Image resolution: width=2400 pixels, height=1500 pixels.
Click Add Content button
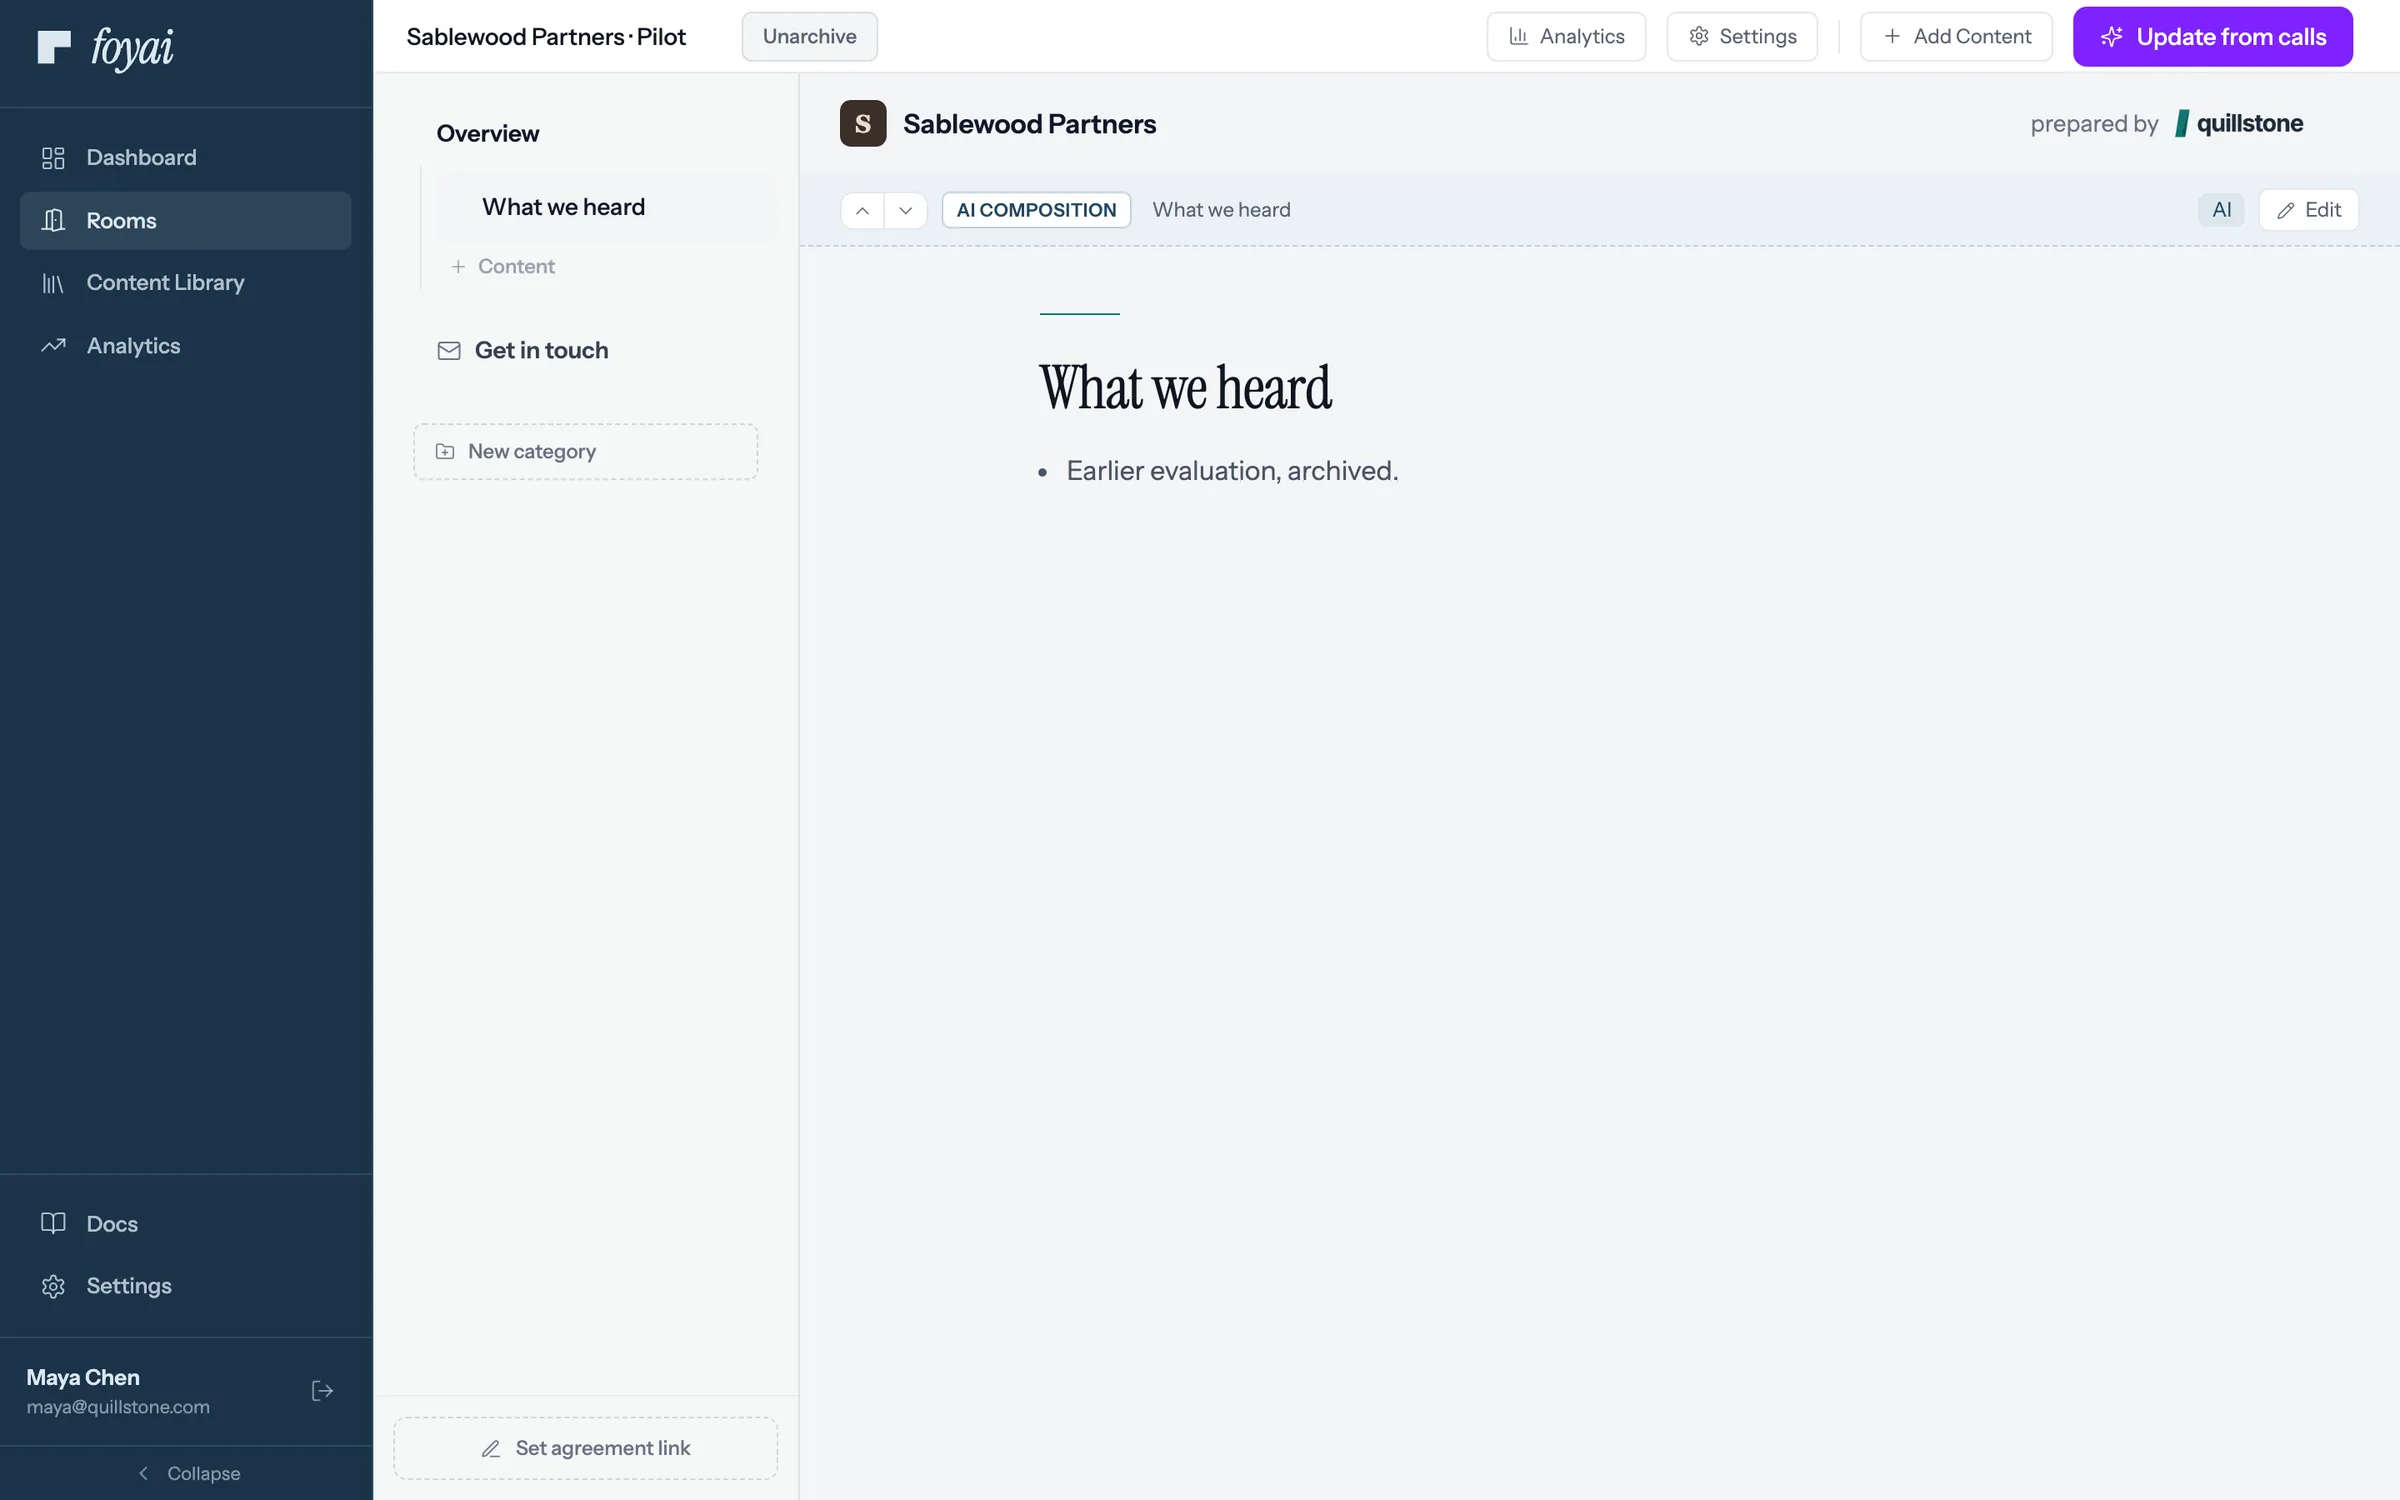point(1956,37)
